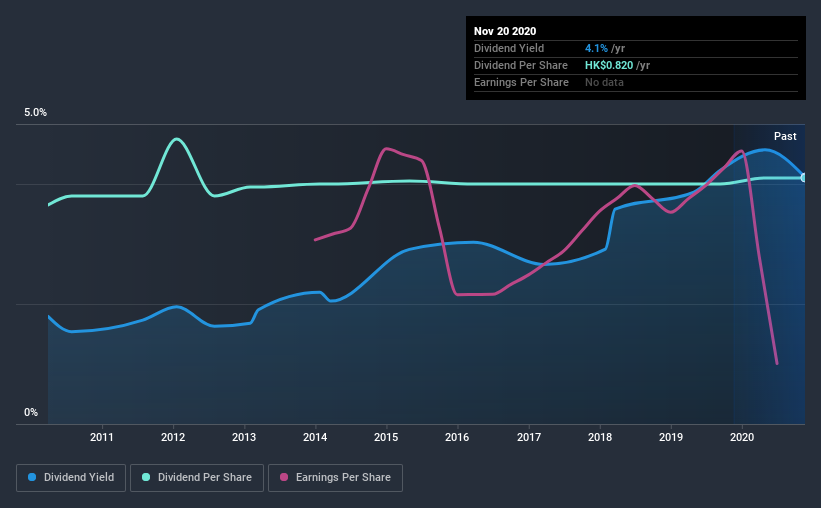
Task: Select the 2014 year tick label
Action: 315,437
